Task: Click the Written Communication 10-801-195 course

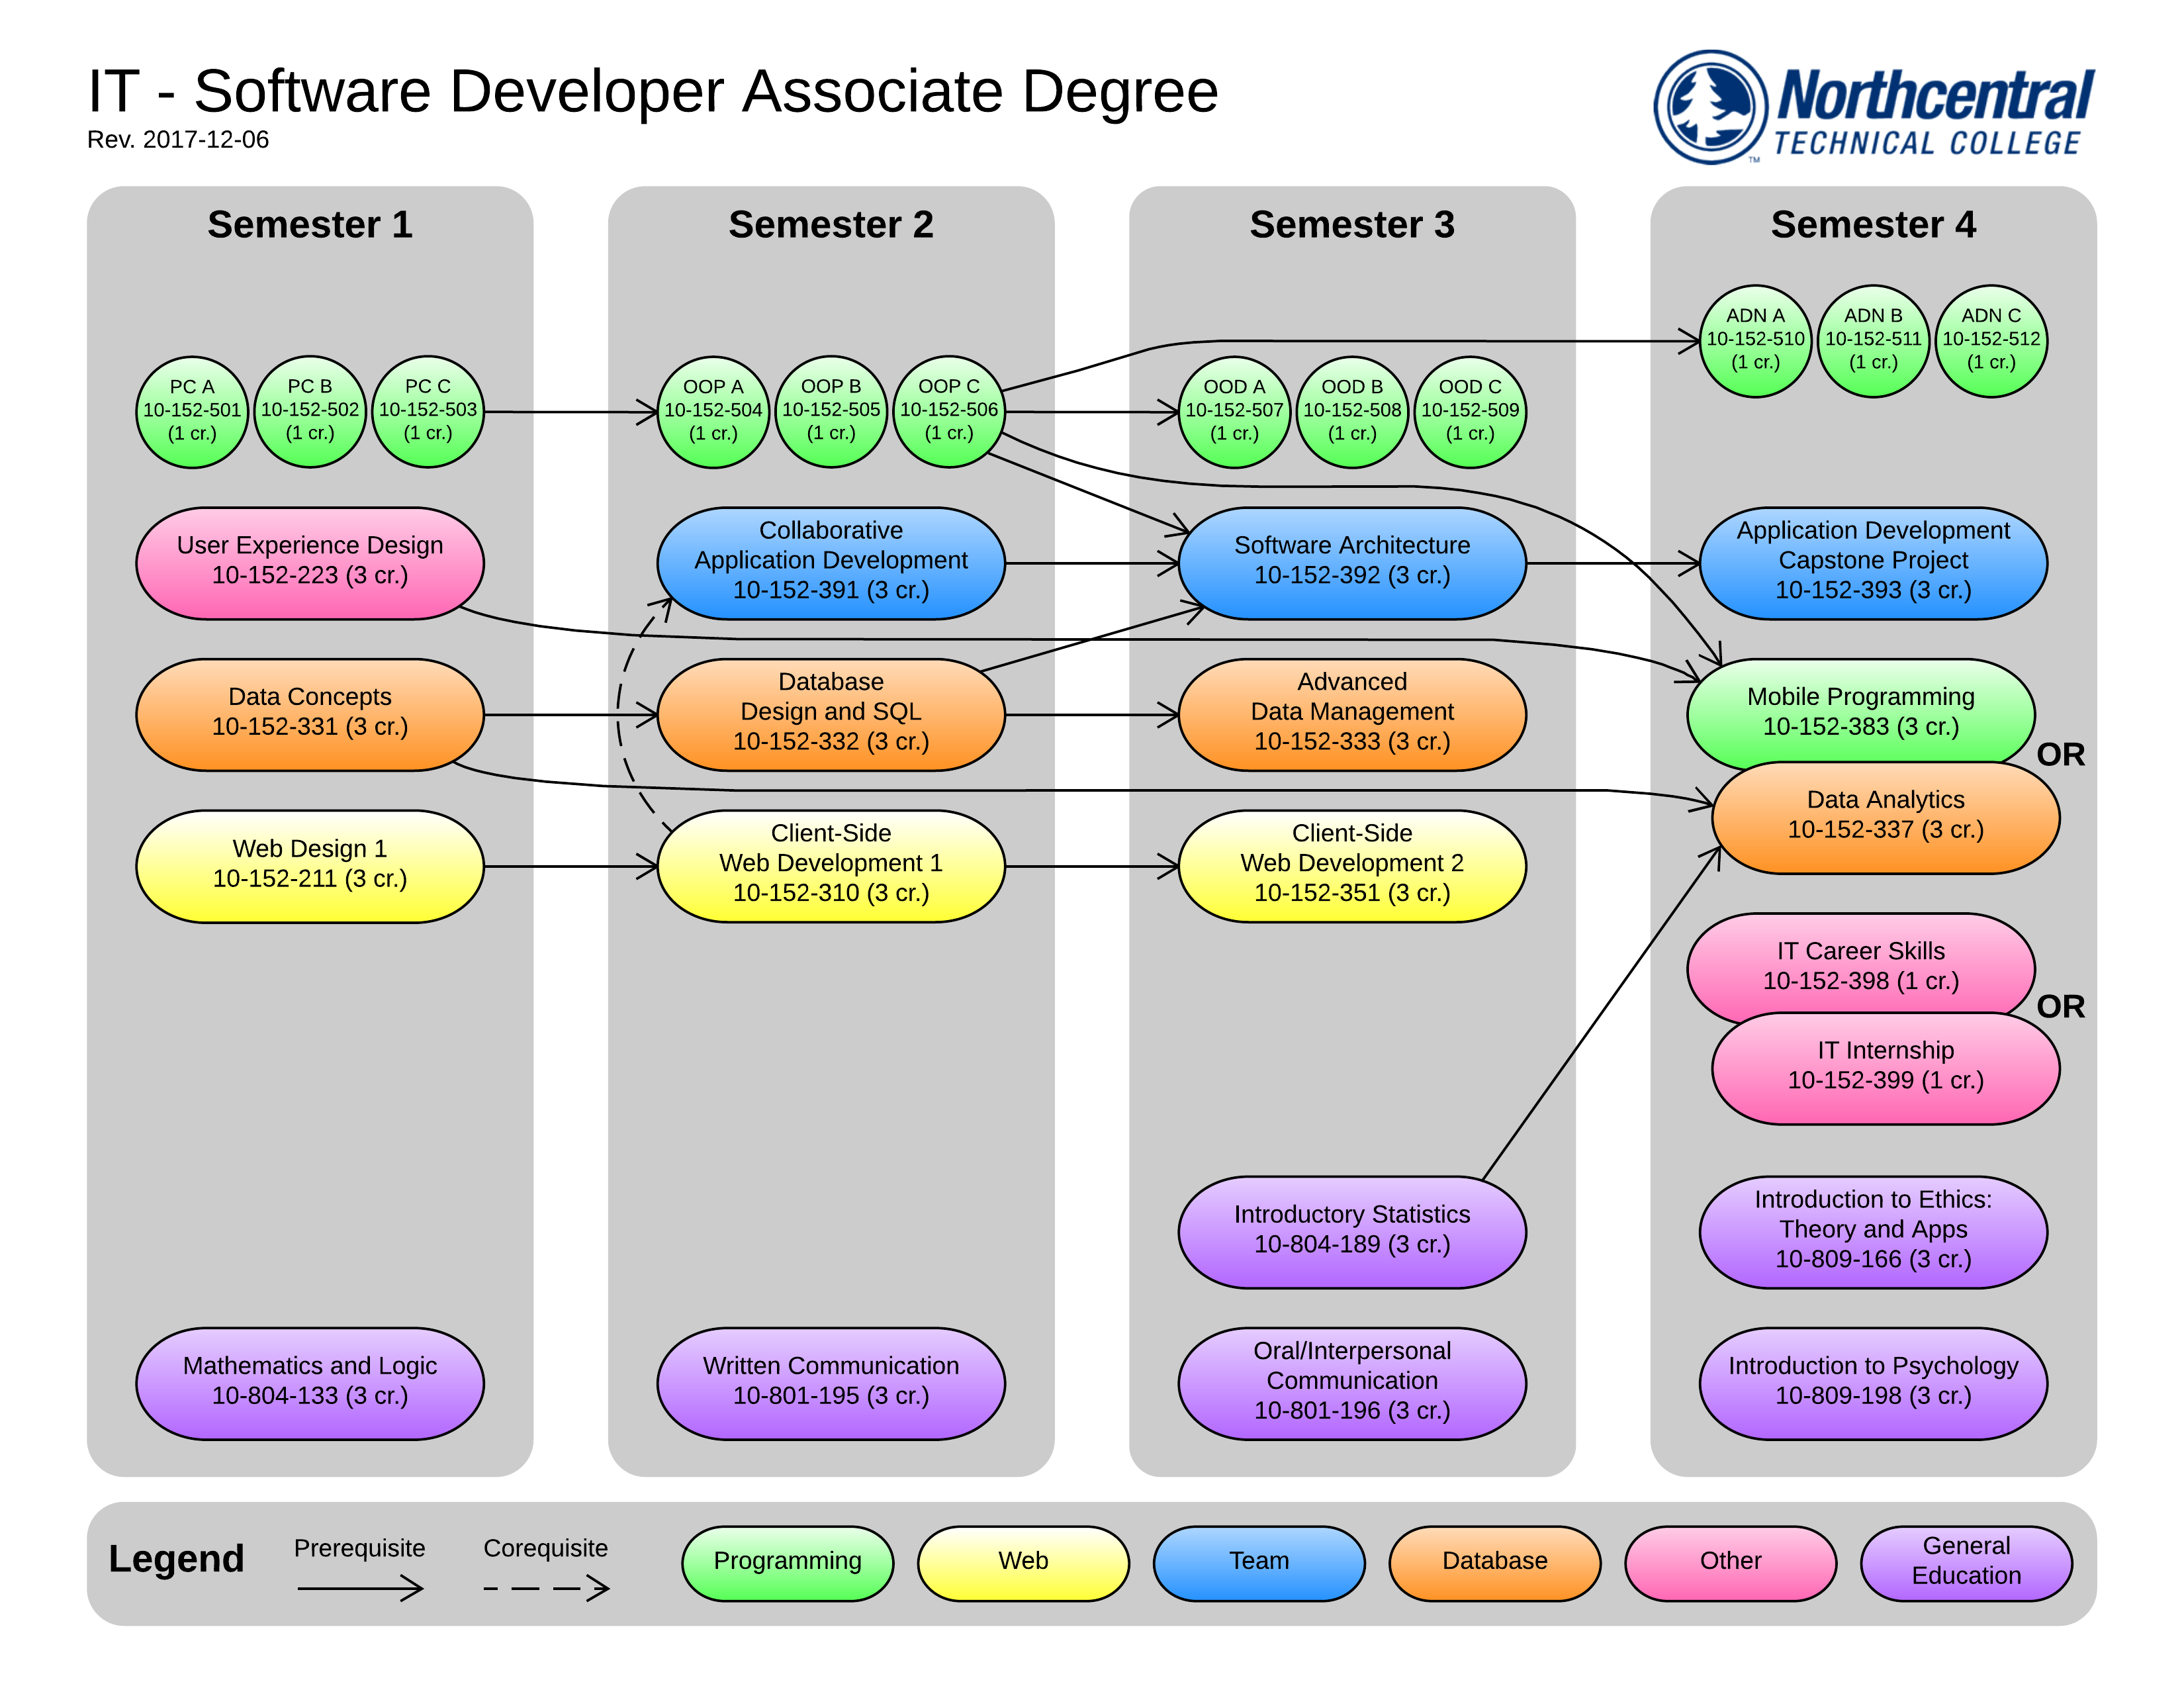Action: click(830, 1381)
